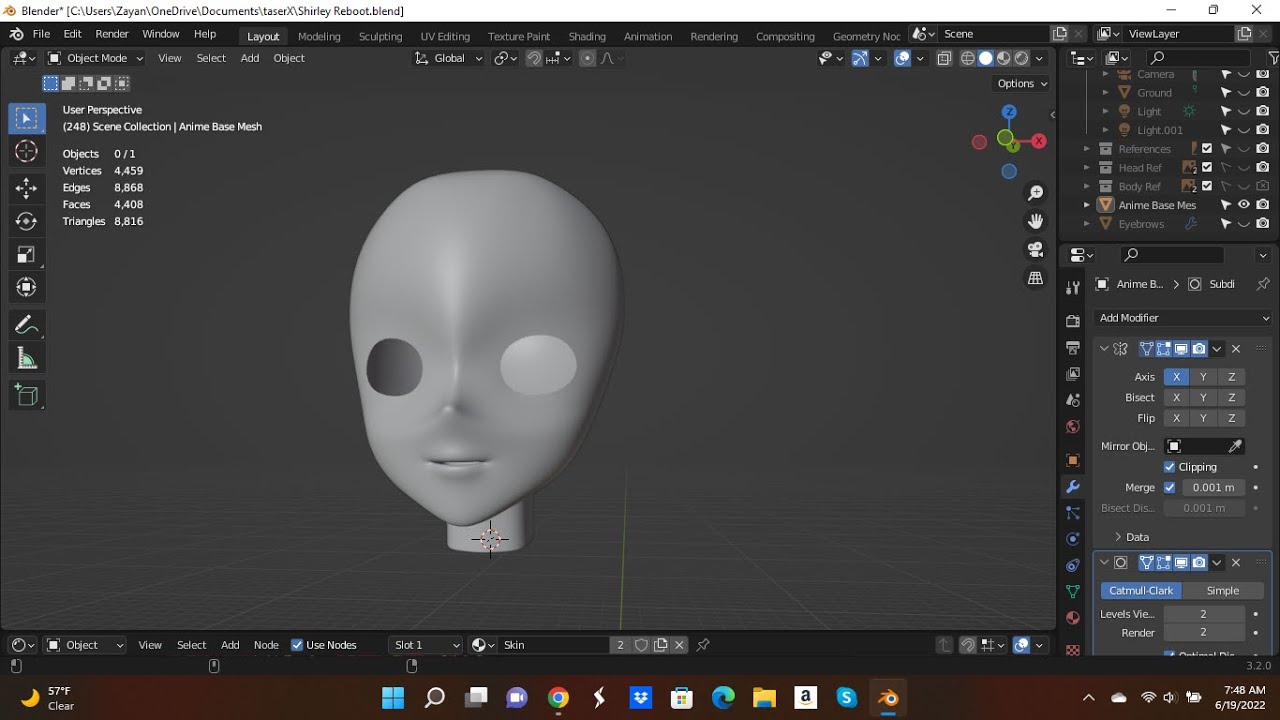The image size is (1280, 720).
Task: Open Google Chrome from the taskbar
Action: (558, 698)
